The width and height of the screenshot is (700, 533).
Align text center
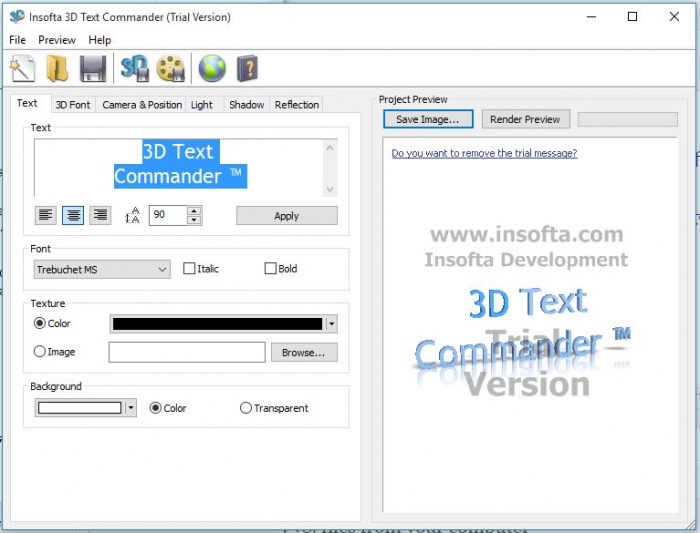coord(73,216)
